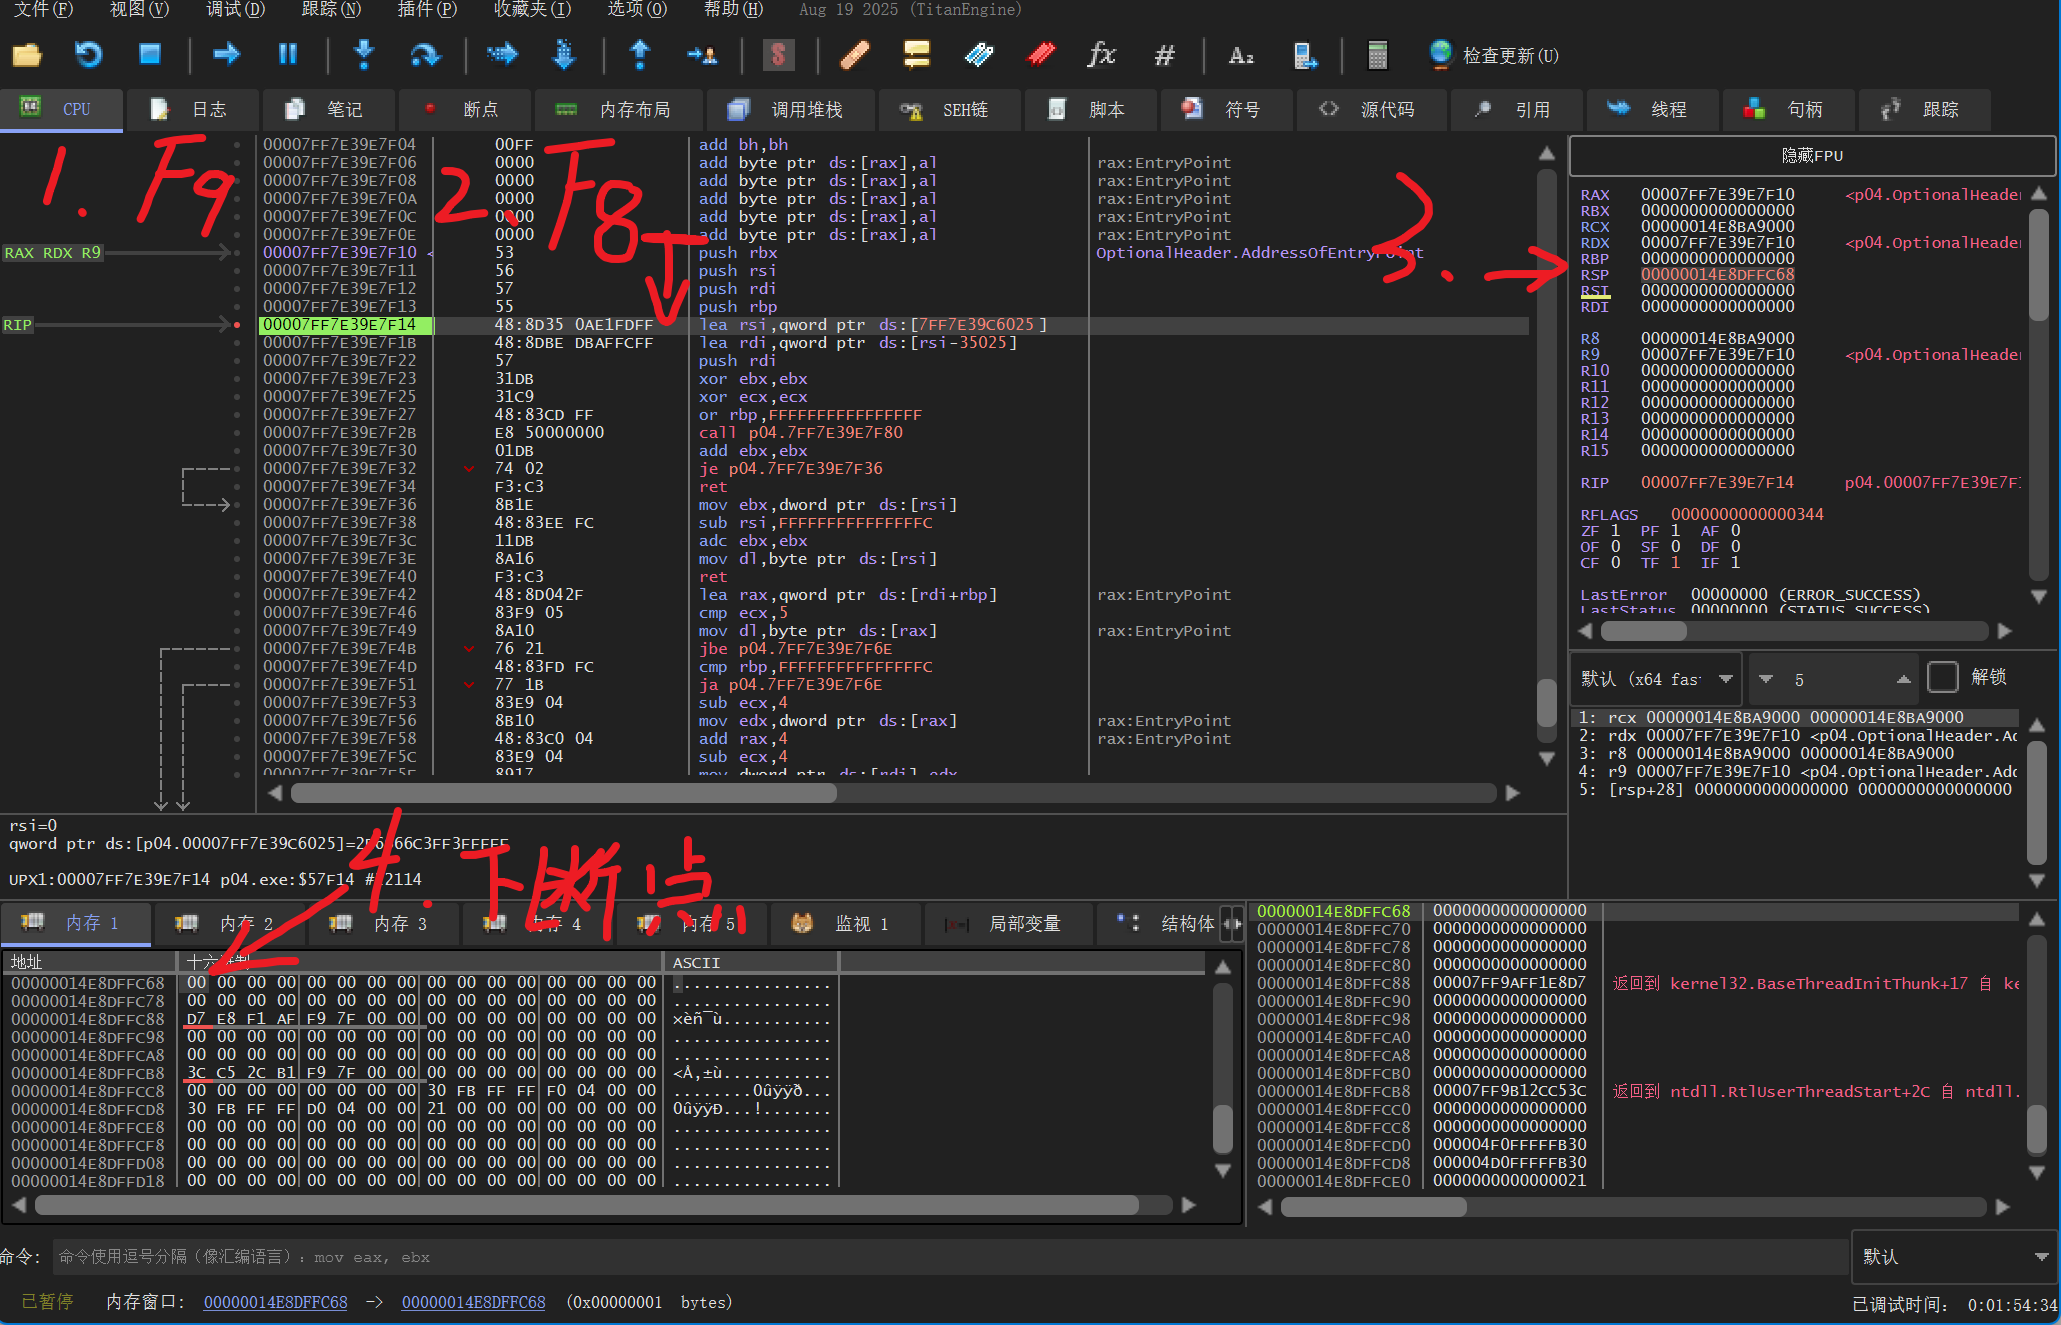Click 检查更新(U) button
Screen dimensions: 2061x1325
pos(1495,55)
